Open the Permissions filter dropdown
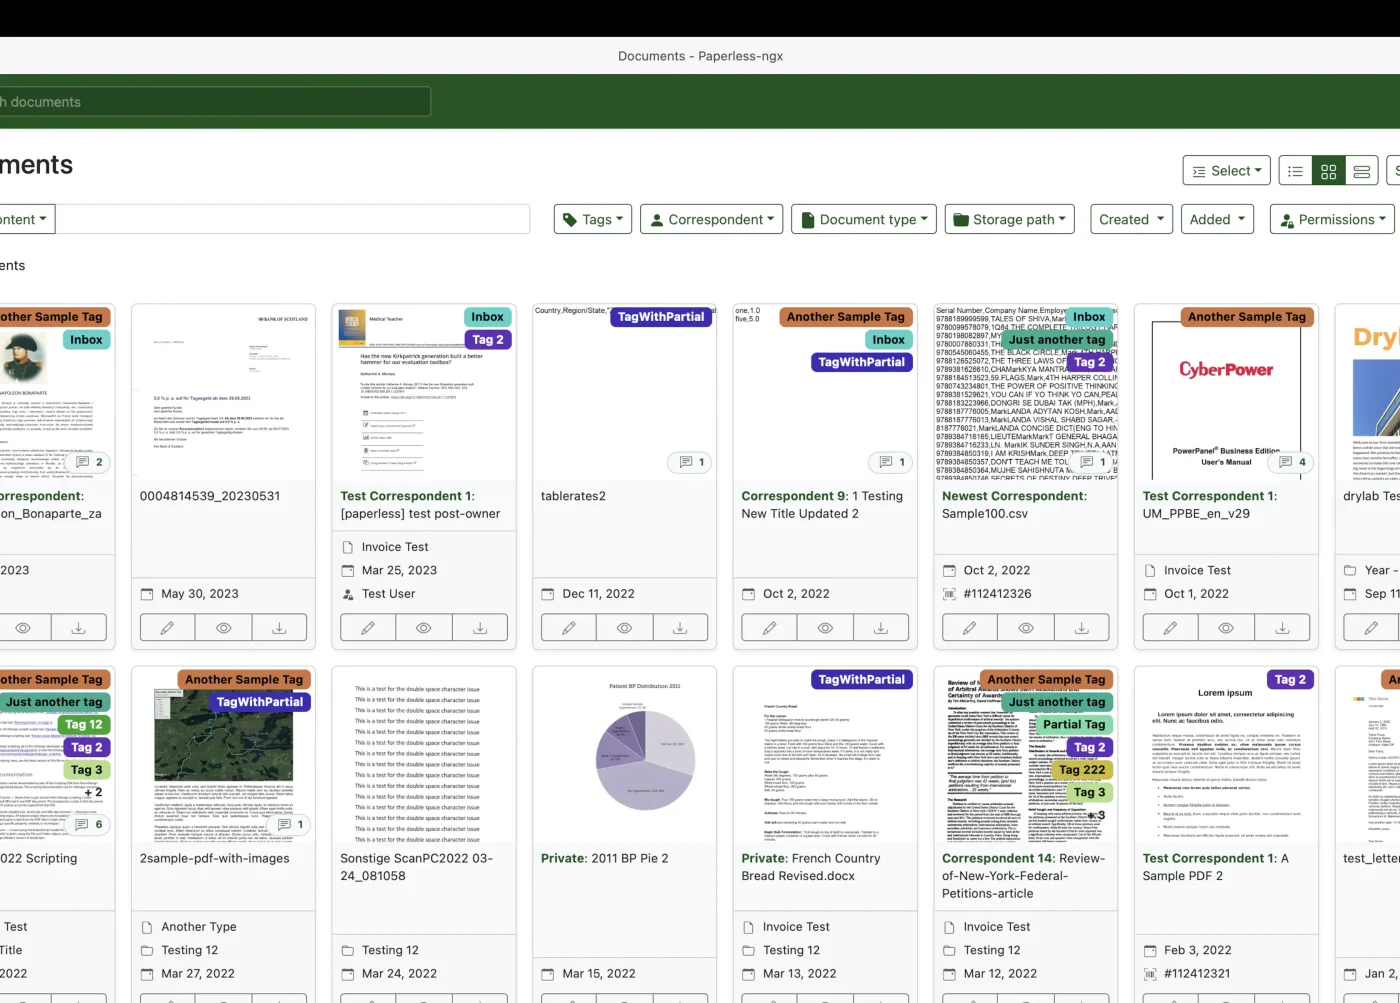The width and height of the screenshot is (1400, 1003). (x=1332, y=219)
